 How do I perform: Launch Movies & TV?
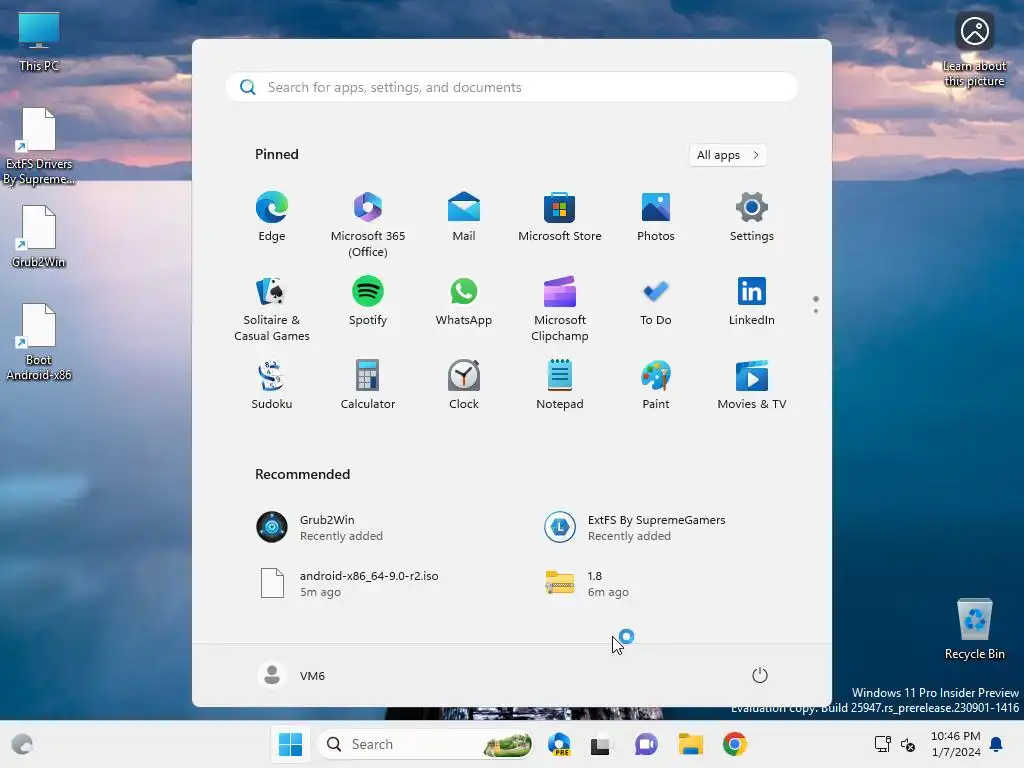[752, 385]
